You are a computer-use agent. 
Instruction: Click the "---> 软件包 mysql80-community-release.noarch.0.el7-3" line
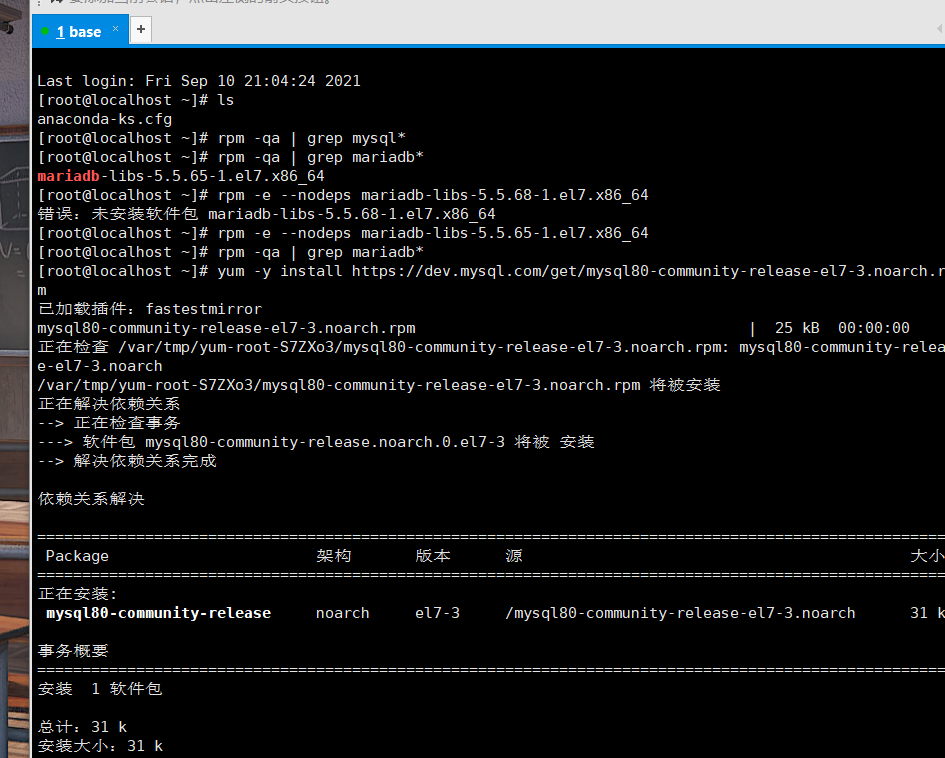(x=316, y=442)
